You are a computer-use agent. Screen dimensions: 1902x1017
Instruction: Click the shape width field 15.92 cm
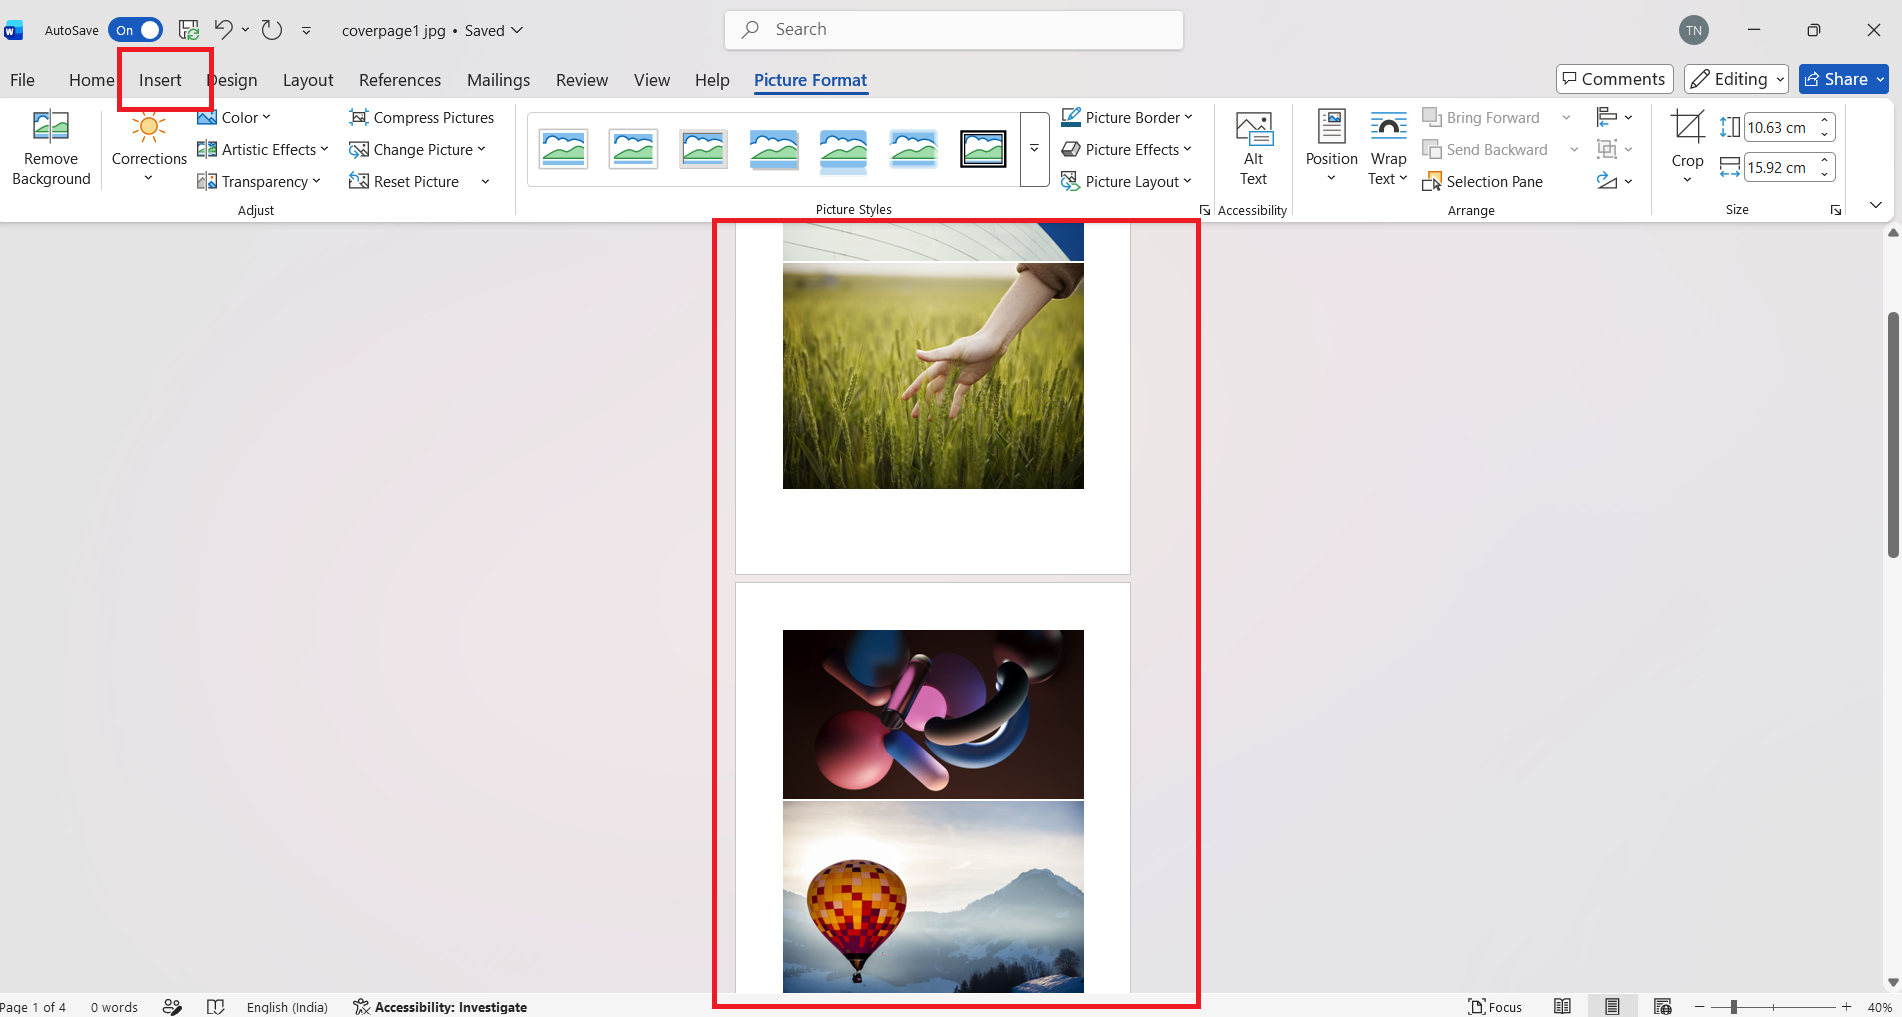point(1779,167)
